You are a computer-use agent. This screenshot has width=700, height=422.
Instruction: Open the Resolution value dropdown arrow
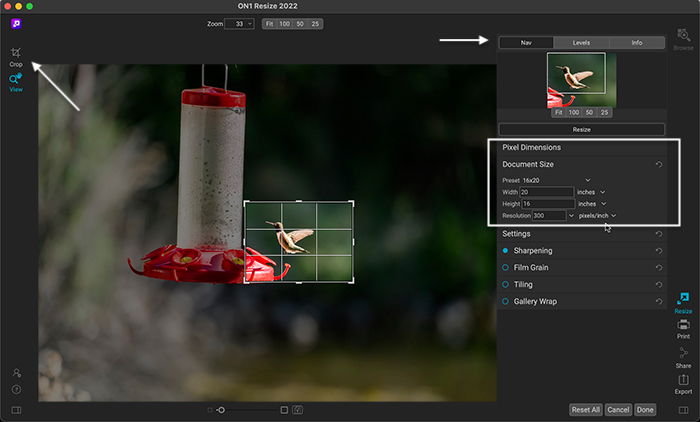[571, 216]
